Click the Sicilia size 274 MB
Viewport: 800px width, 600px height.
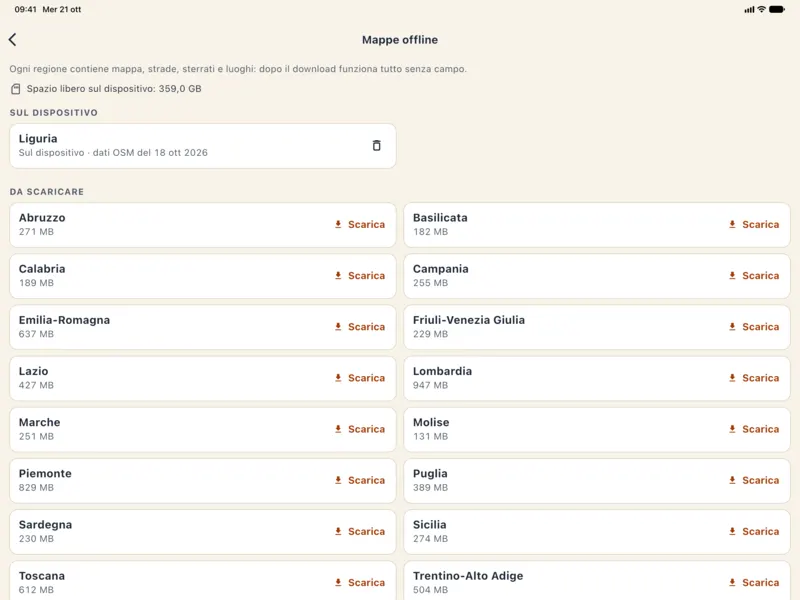431,539
